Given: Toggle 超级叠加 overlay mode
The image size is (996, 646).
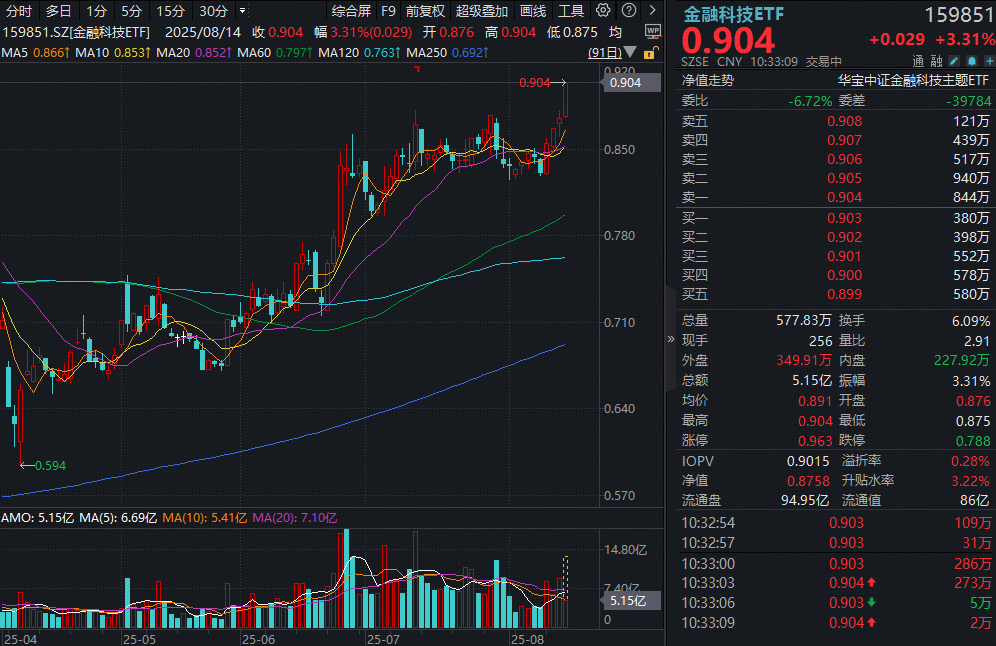Looking at the screenshot, I should (x=481, y=10).
